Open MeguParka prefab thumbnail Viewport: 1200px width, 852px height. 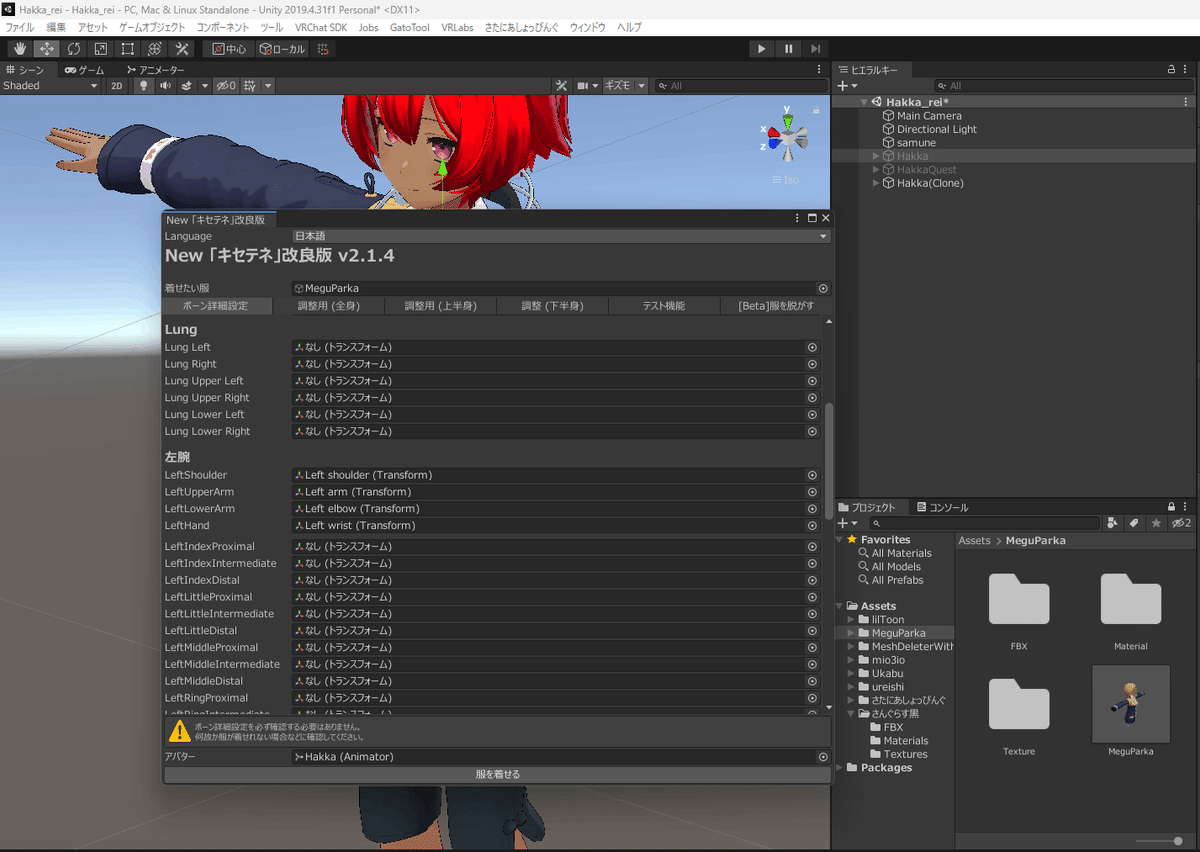1131,704
